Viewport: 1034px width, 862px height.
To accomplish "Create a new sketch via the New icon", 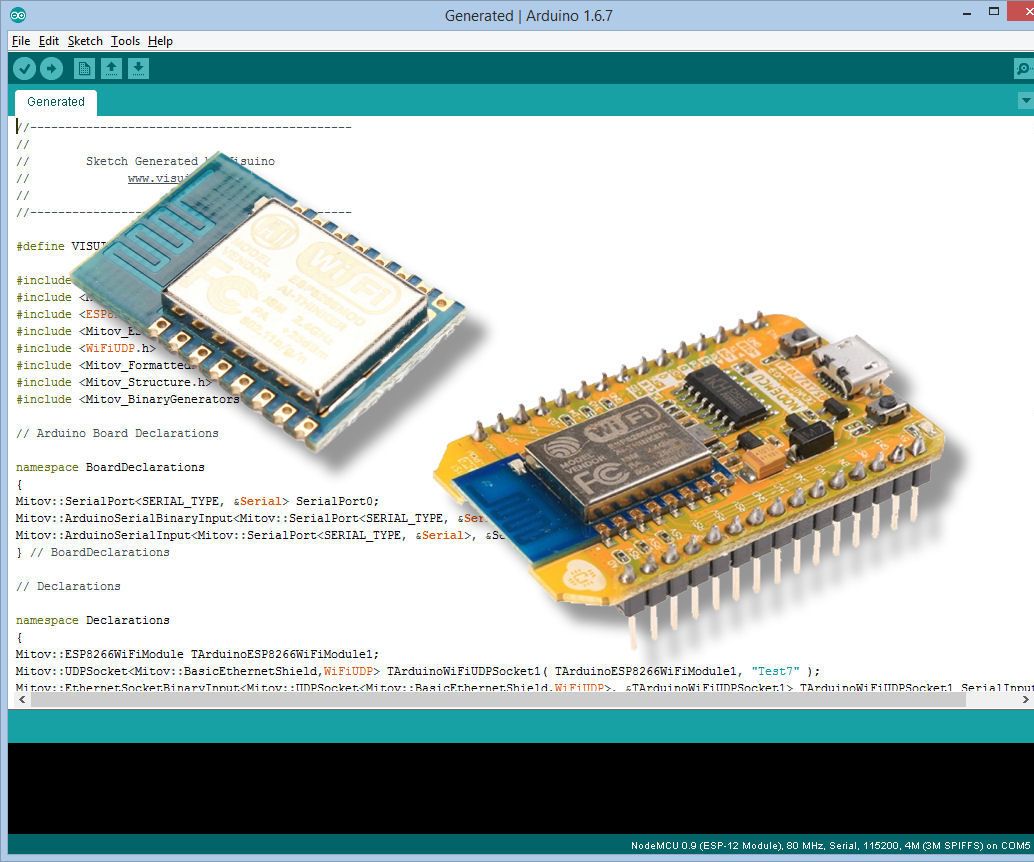I will pyautogui.click(x=84, y=68).
